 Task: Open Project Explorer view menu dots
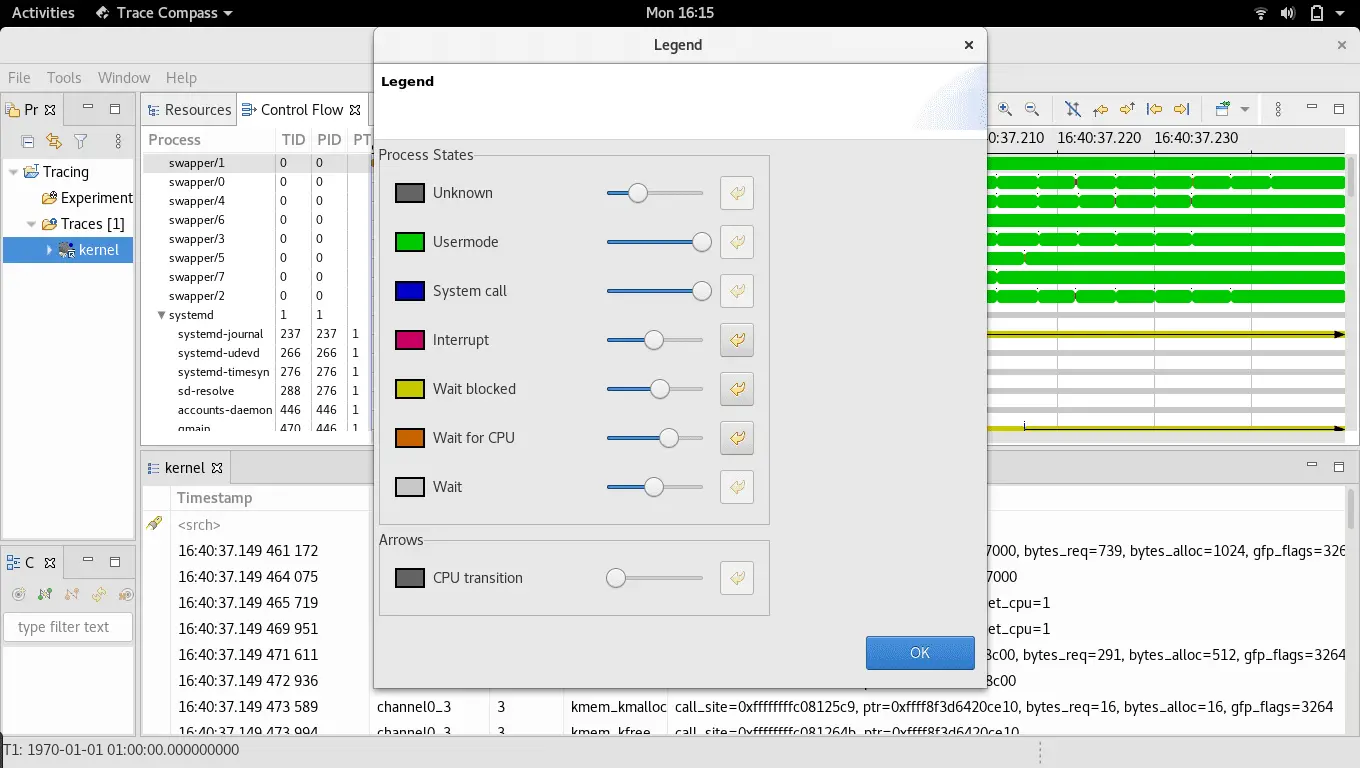[x=118, y=142]
